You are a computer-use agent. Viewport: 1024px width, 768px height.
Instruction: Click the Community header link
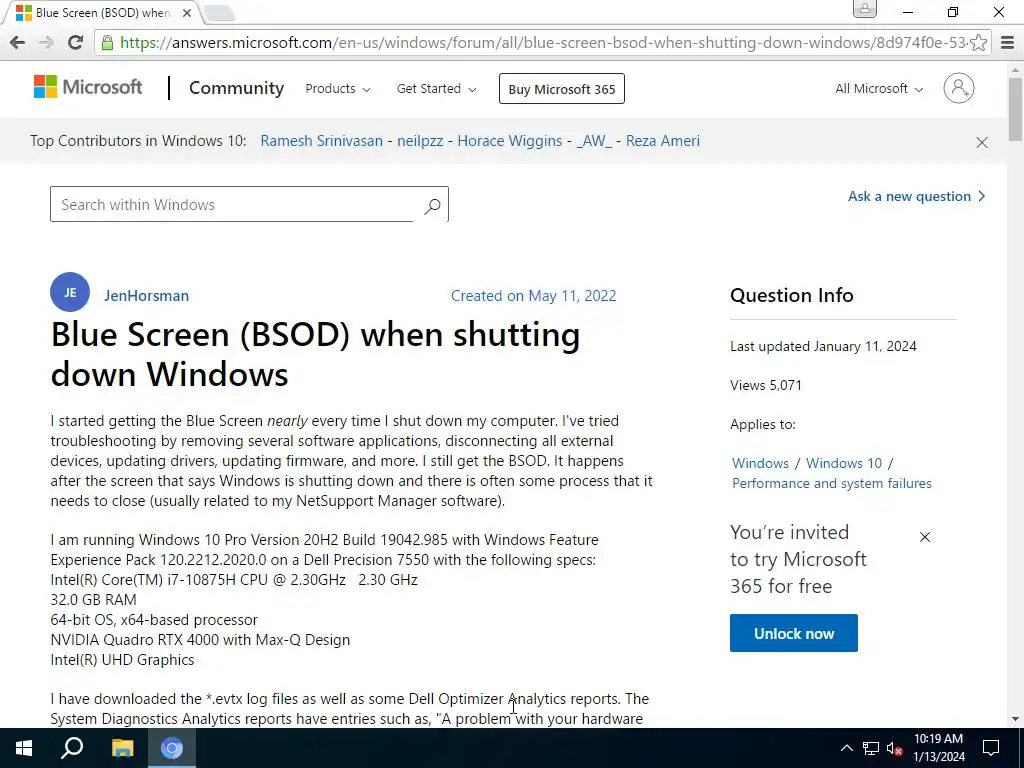(x=236, y=88)
